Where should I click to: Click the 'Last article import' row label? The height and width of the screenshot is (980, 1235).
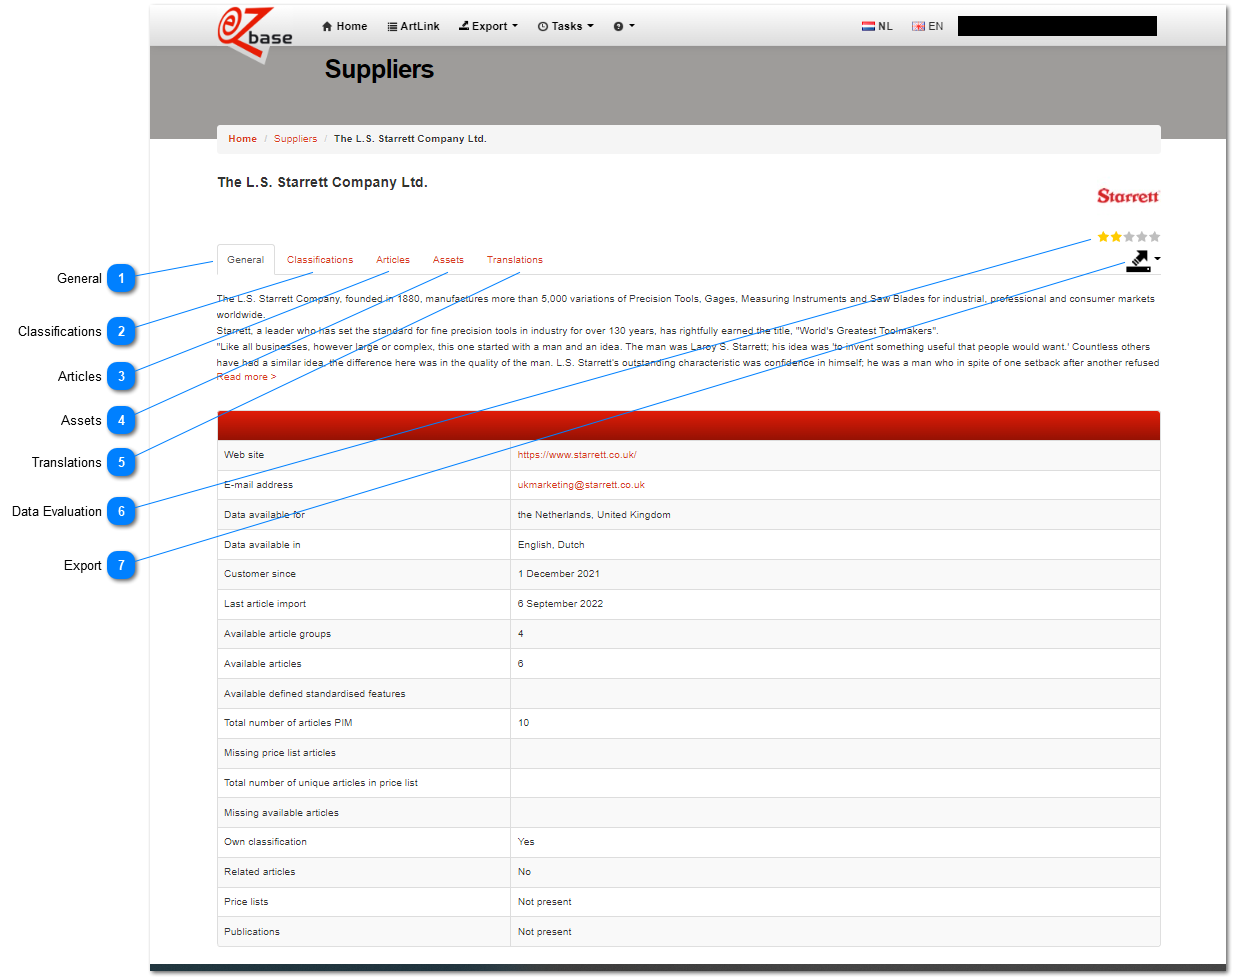[265, 604]
